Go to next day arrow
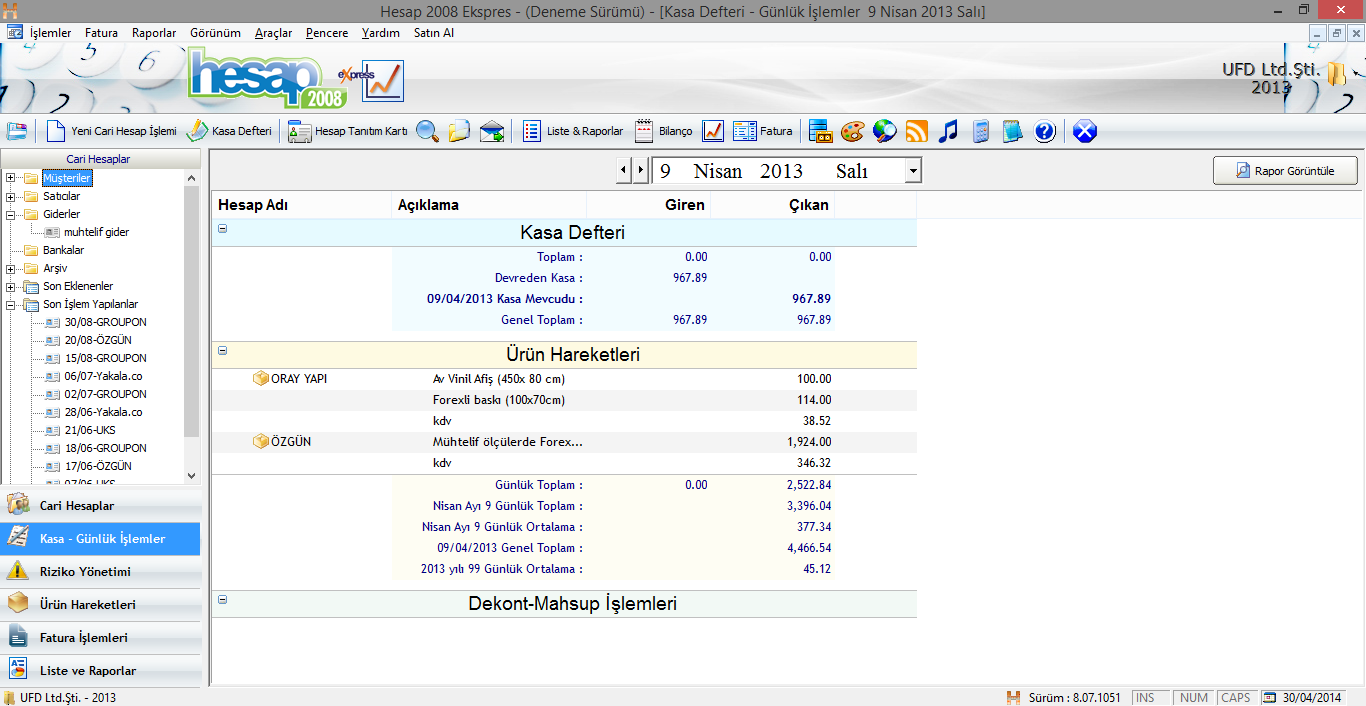This screenshot has height=706, width=1366. pos(640,170)
